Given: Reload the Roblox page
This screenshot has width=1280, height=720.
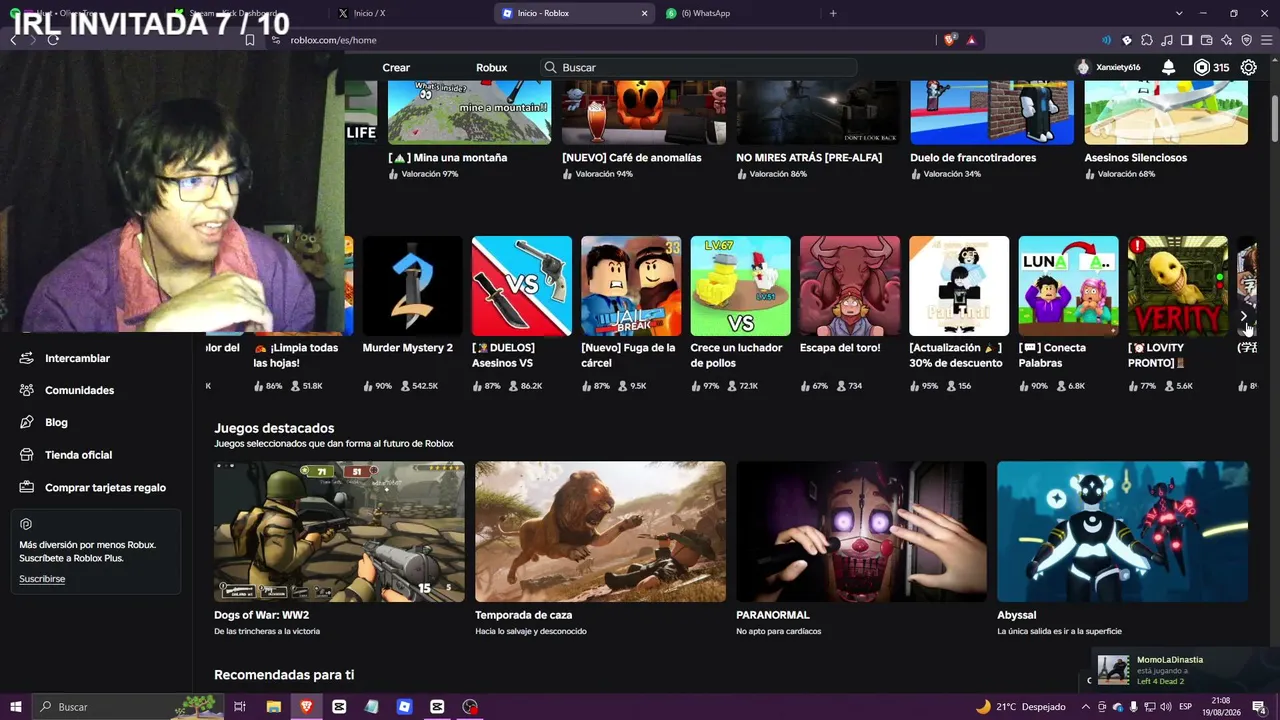Looking at the screenshot, I should (53, 40).
